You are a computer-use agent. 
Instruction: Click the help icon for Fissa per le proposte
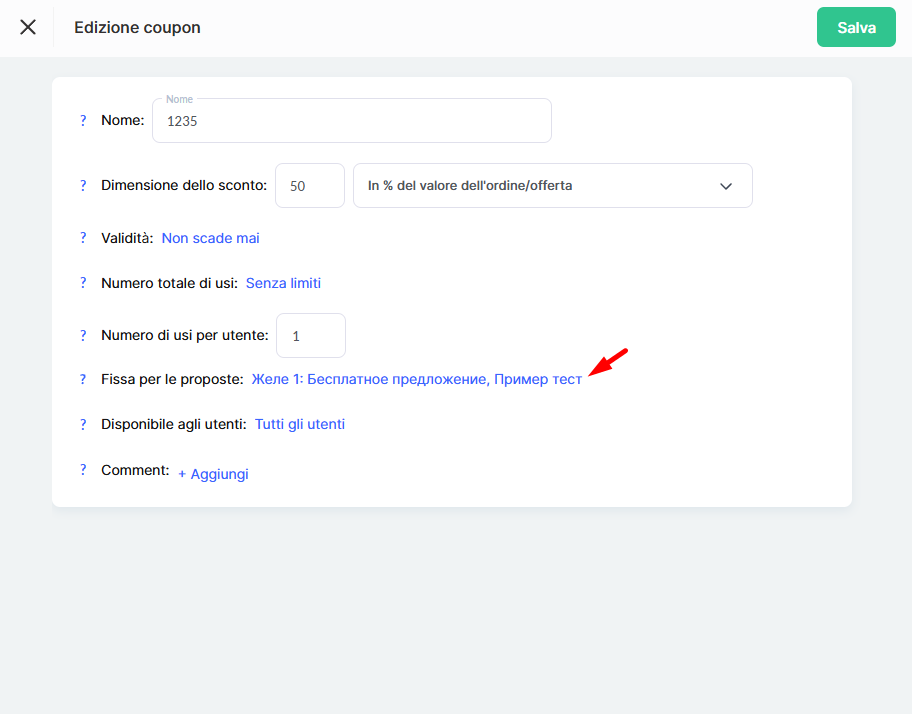83,379
